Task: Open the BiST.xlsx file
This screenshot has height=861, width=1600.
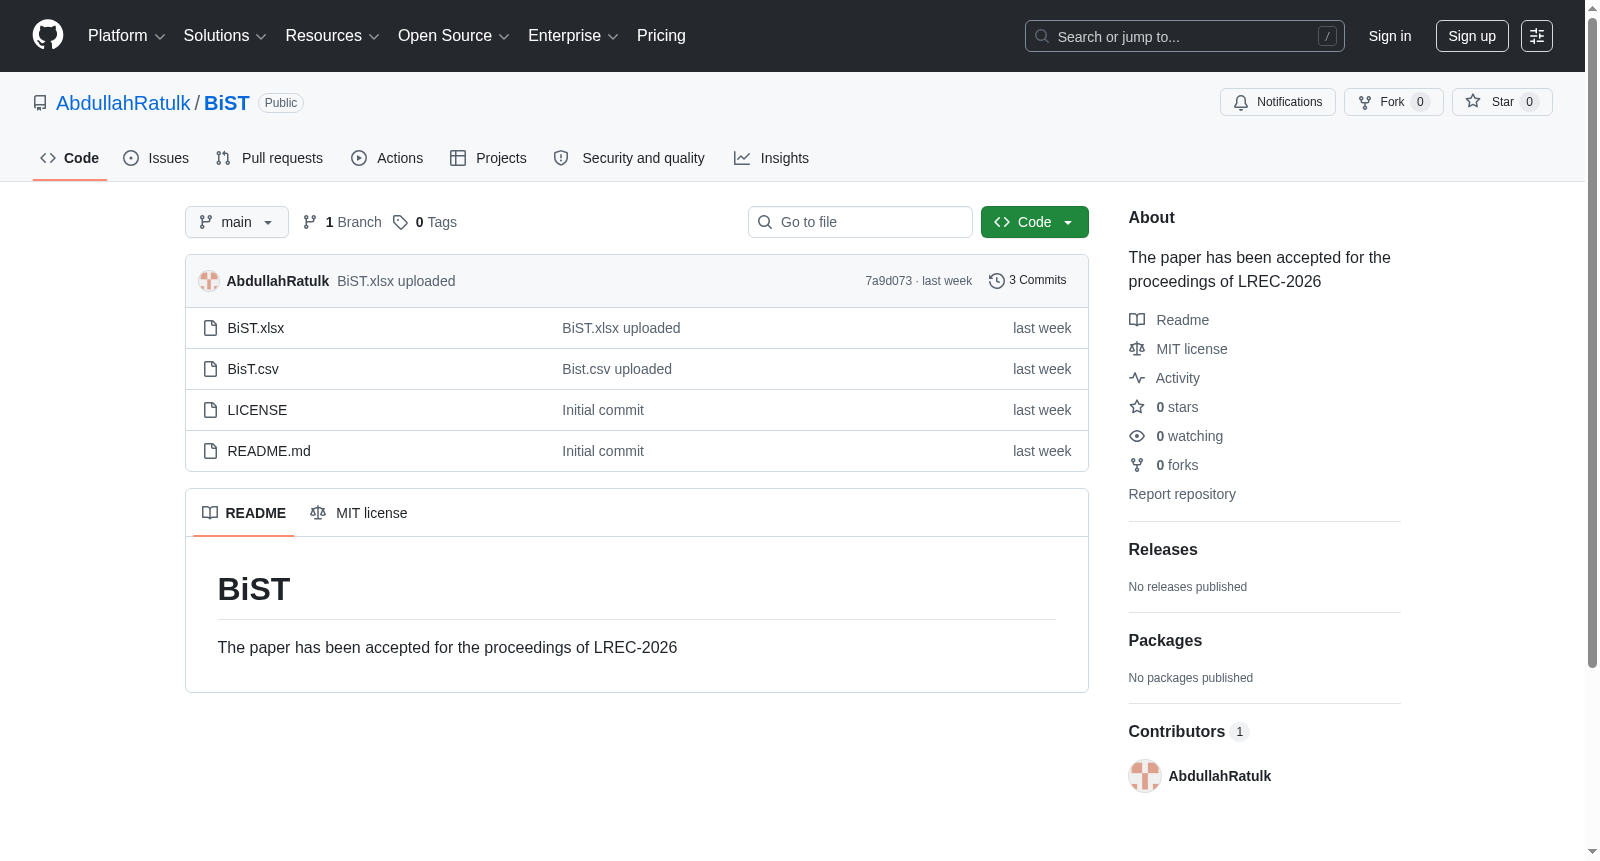Action: pos(256,328)
